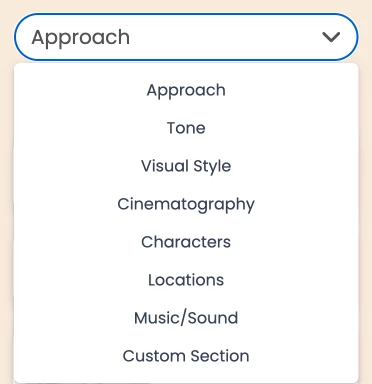Click the Approach combo box field
The height and width of the screenshot is (384, 372).
click(x=186, y=37)
